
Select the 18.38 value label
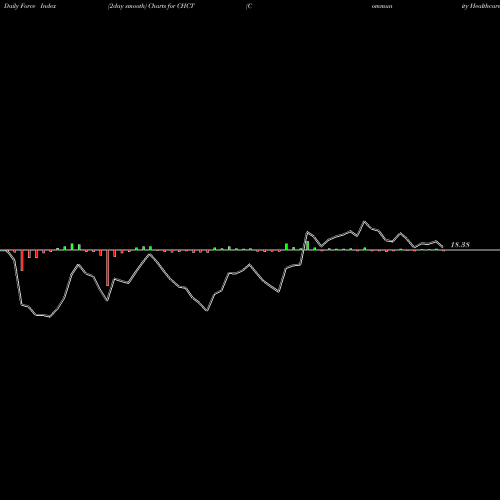pyautogui.click(x=460, y=245)
